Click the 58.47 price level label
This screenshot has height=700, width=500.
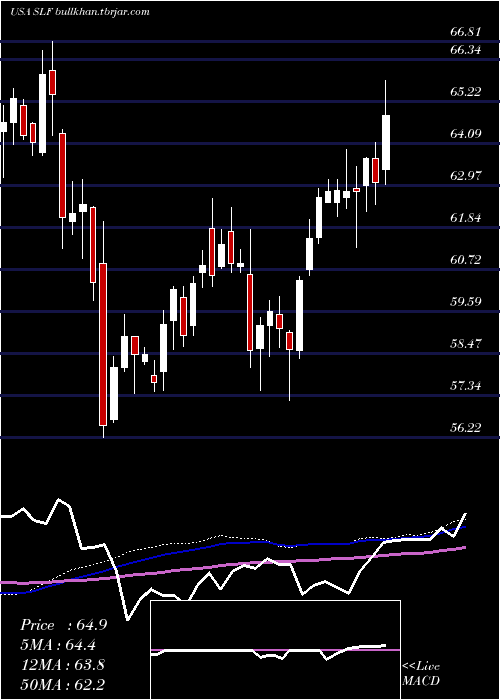pyautogui.click(x=465, y=344)
